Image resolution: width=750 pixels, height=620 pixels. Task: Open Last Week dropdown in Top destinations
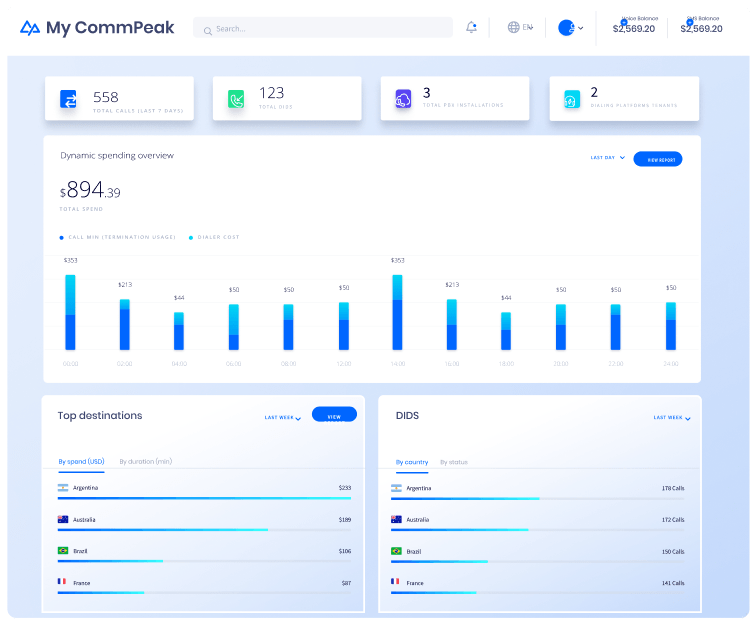[x=283, y=418]
